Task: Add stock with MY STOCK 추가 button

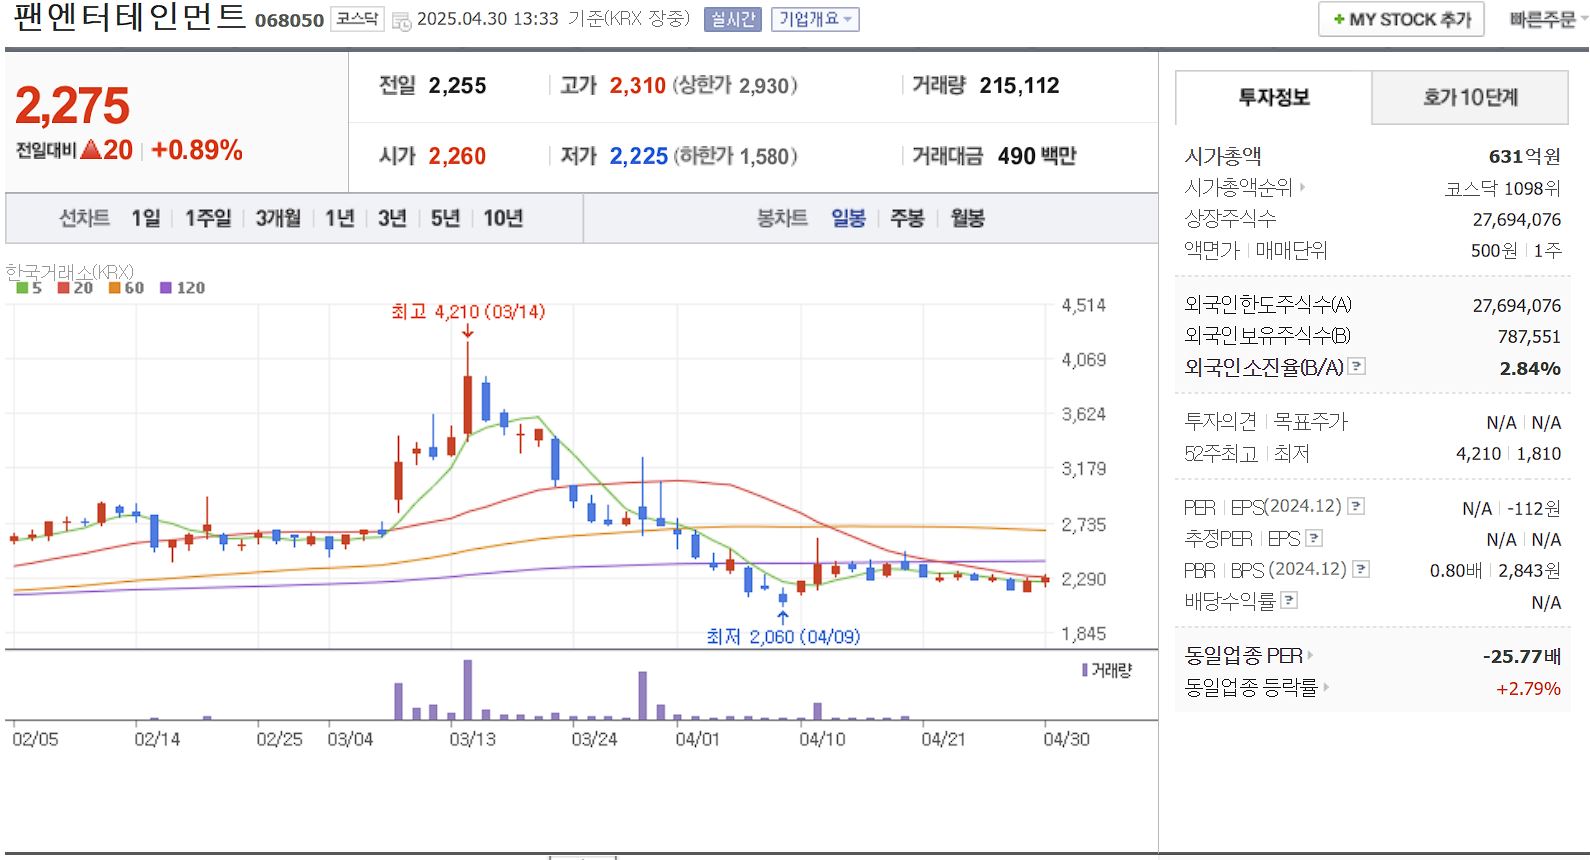Action: pyautogui.click(x=1401, y=19)
